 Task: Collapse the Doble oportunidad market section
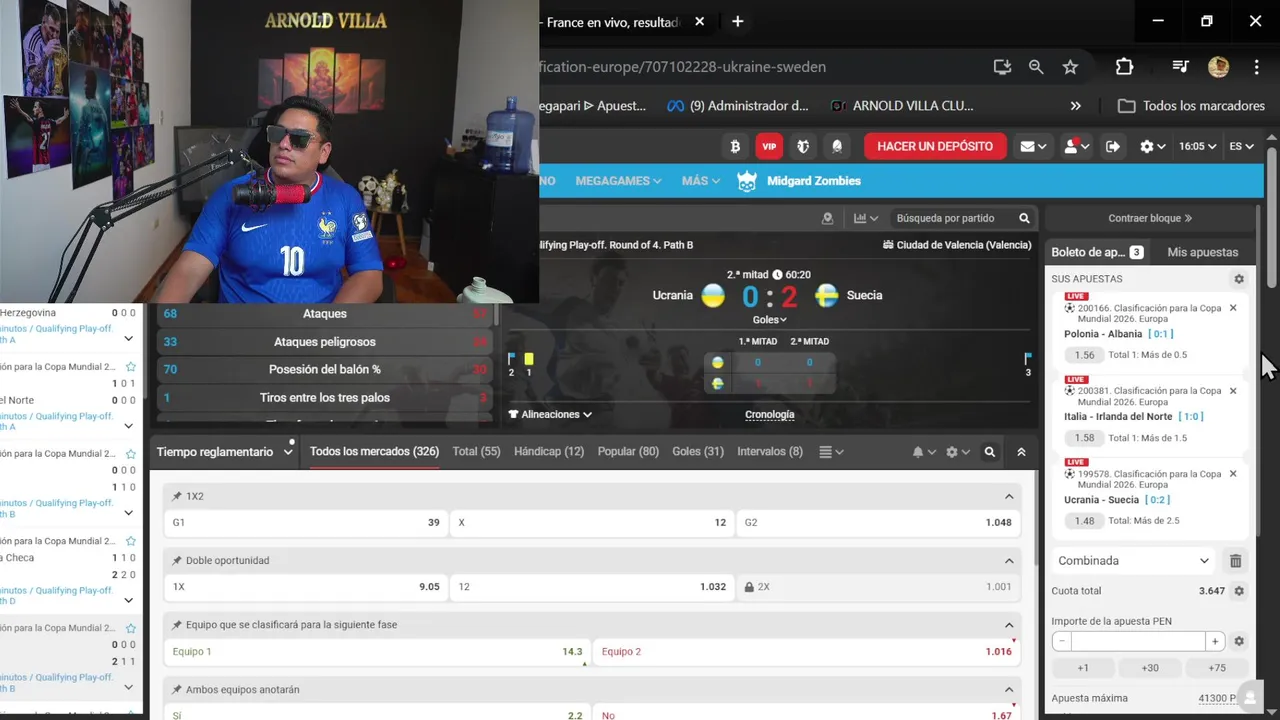coord(1009,561)
